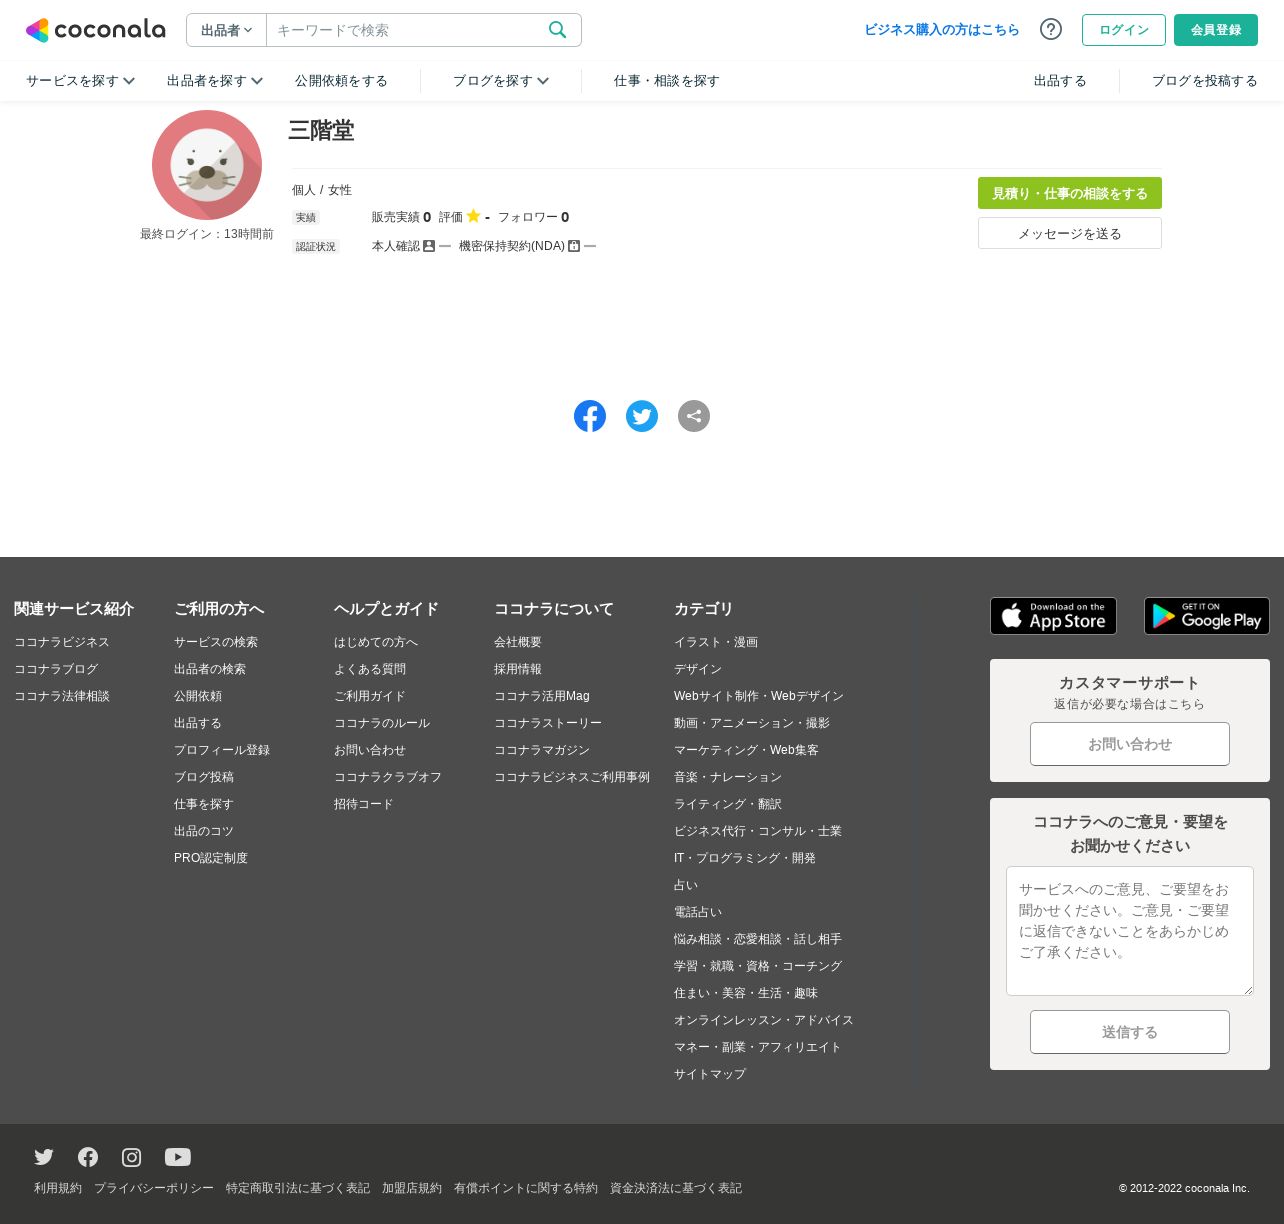The image size is (1284, 1224).
Task: Open 資金決済法に基づく表記 link
Action: tap(676, 1188)
